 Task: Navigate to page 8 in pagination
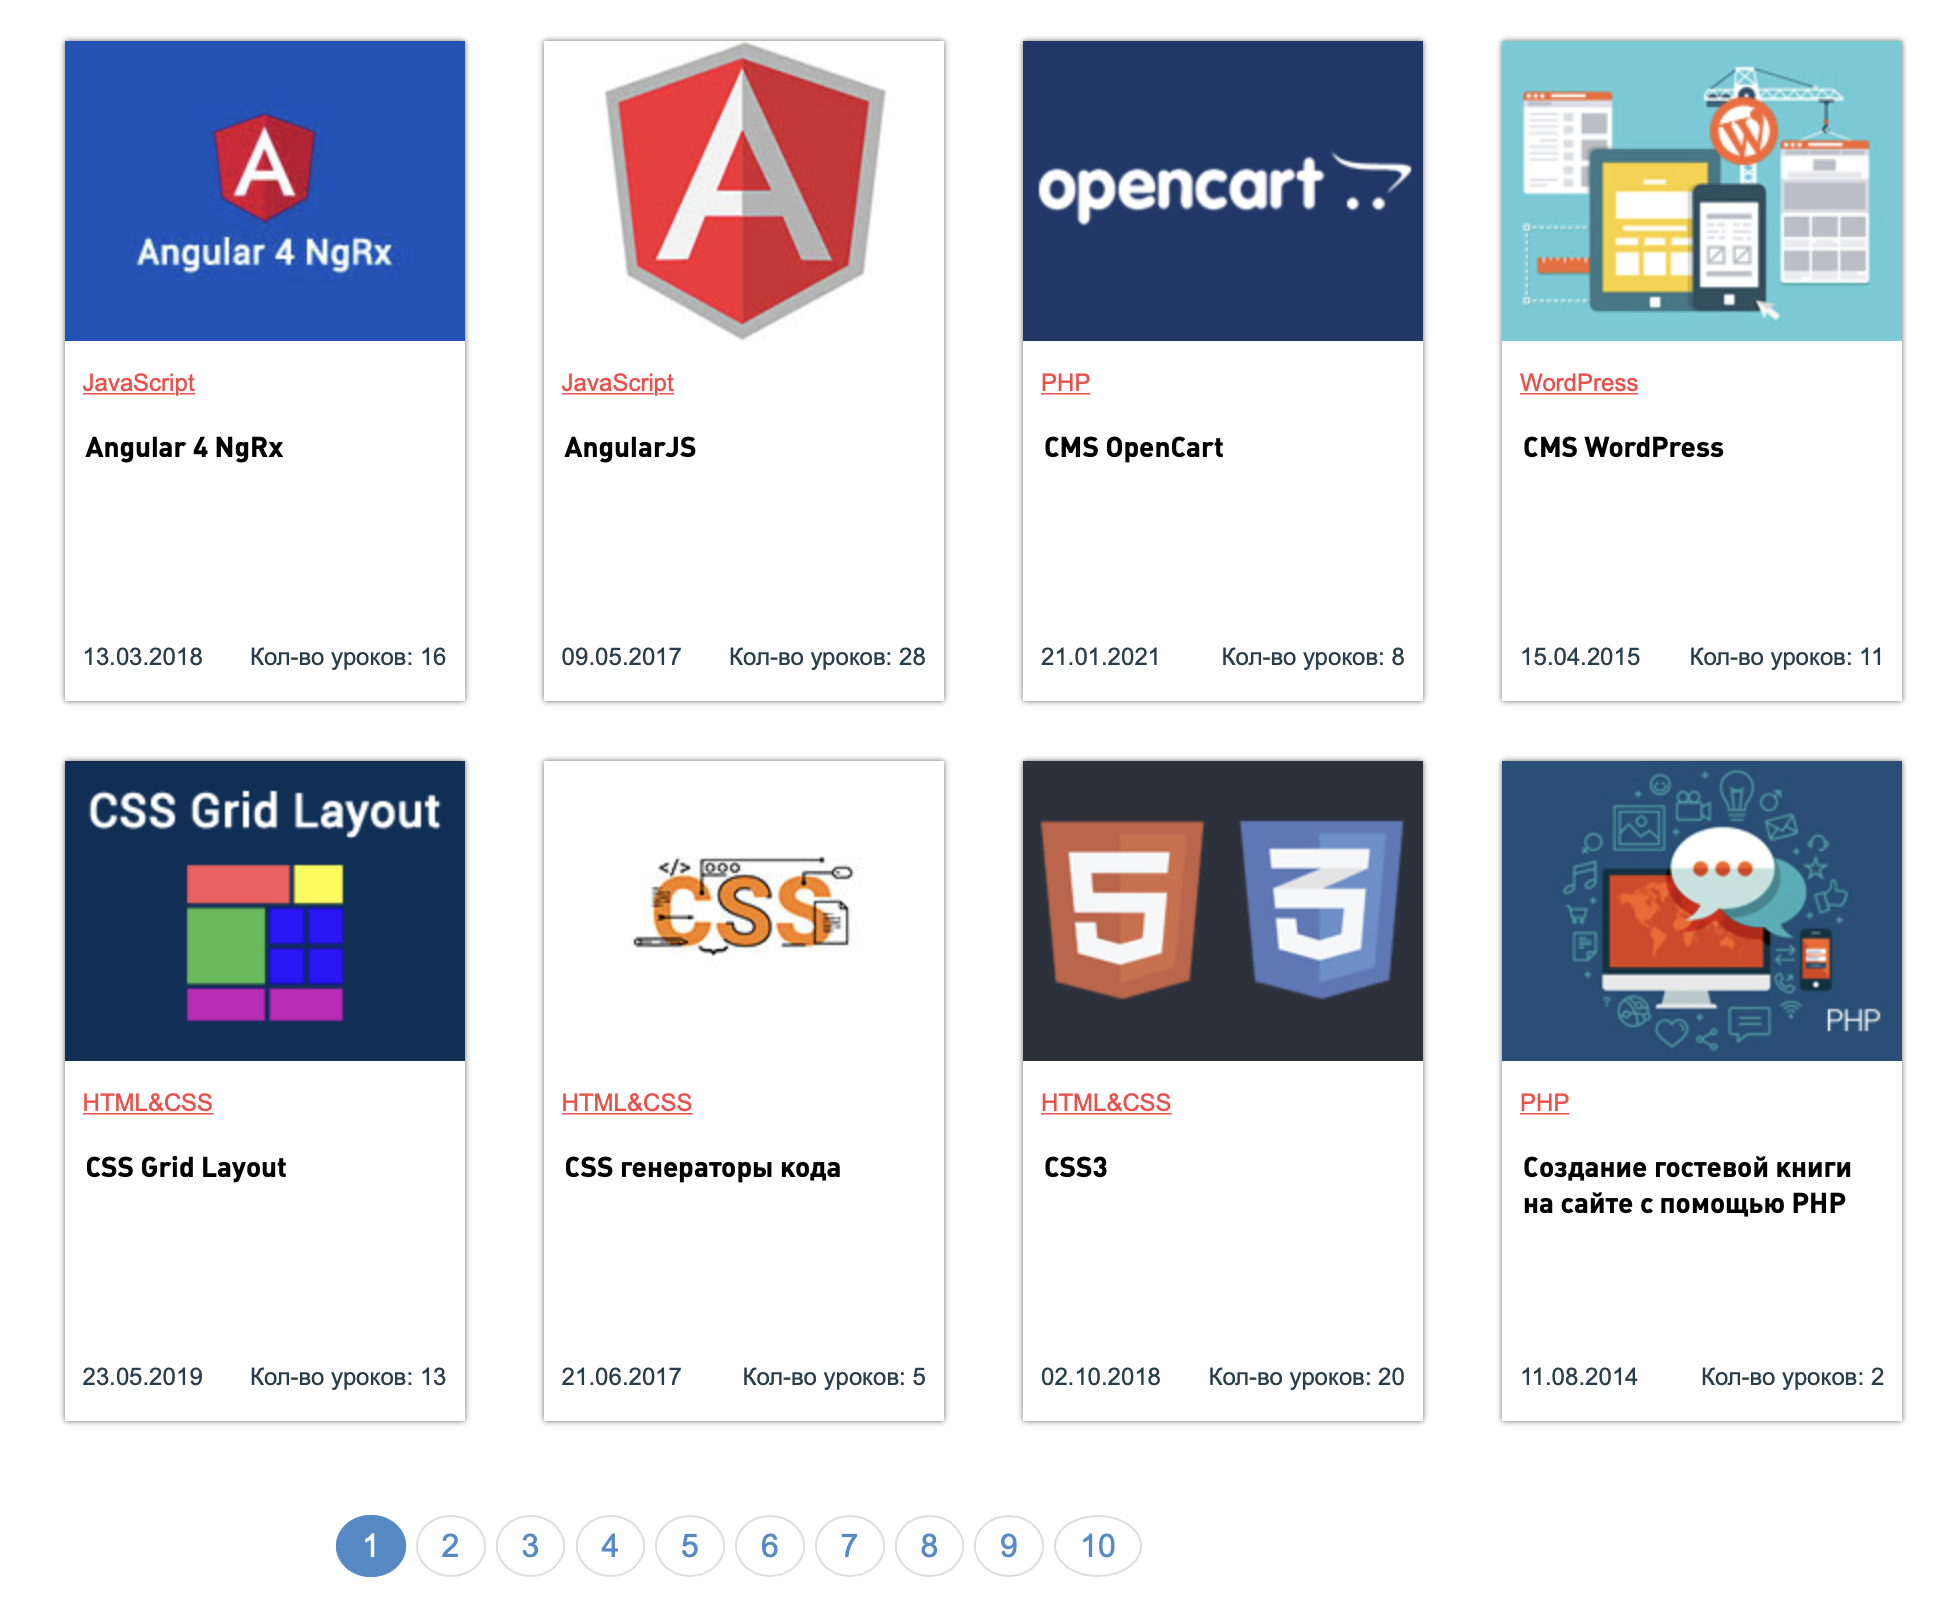coord(929,1546)
